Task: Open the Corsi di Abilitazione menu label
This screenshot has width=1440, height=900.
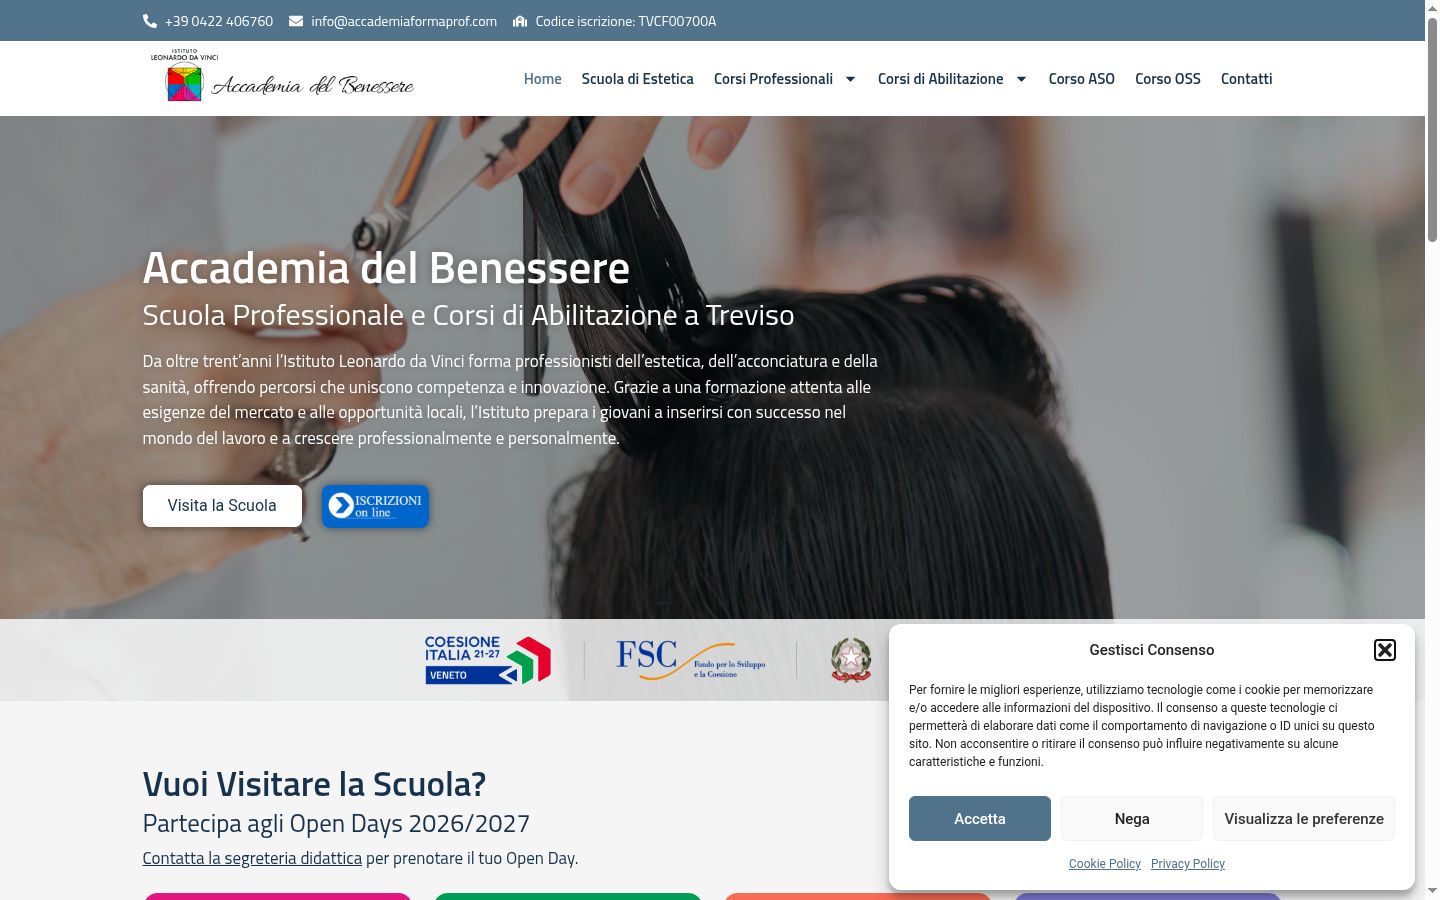Action: pyautogui.click(x=941, y=79)
